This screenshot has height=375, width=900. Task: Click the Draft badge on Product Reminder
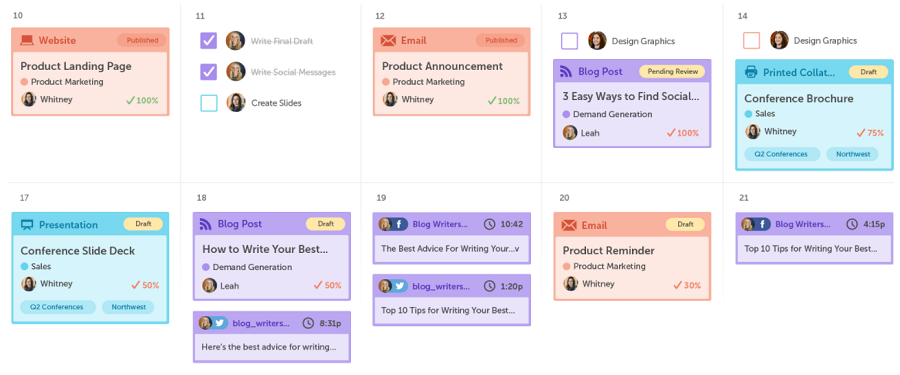[685, 225]
